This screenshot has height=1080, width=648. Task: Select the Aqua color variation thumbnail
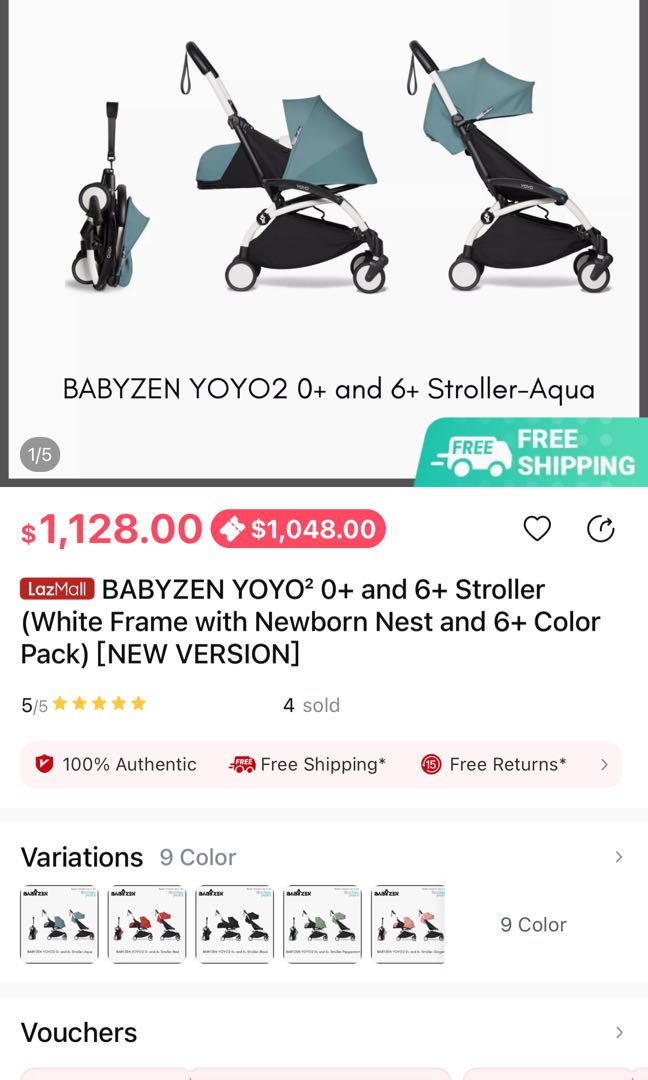[x=59, y=924]
